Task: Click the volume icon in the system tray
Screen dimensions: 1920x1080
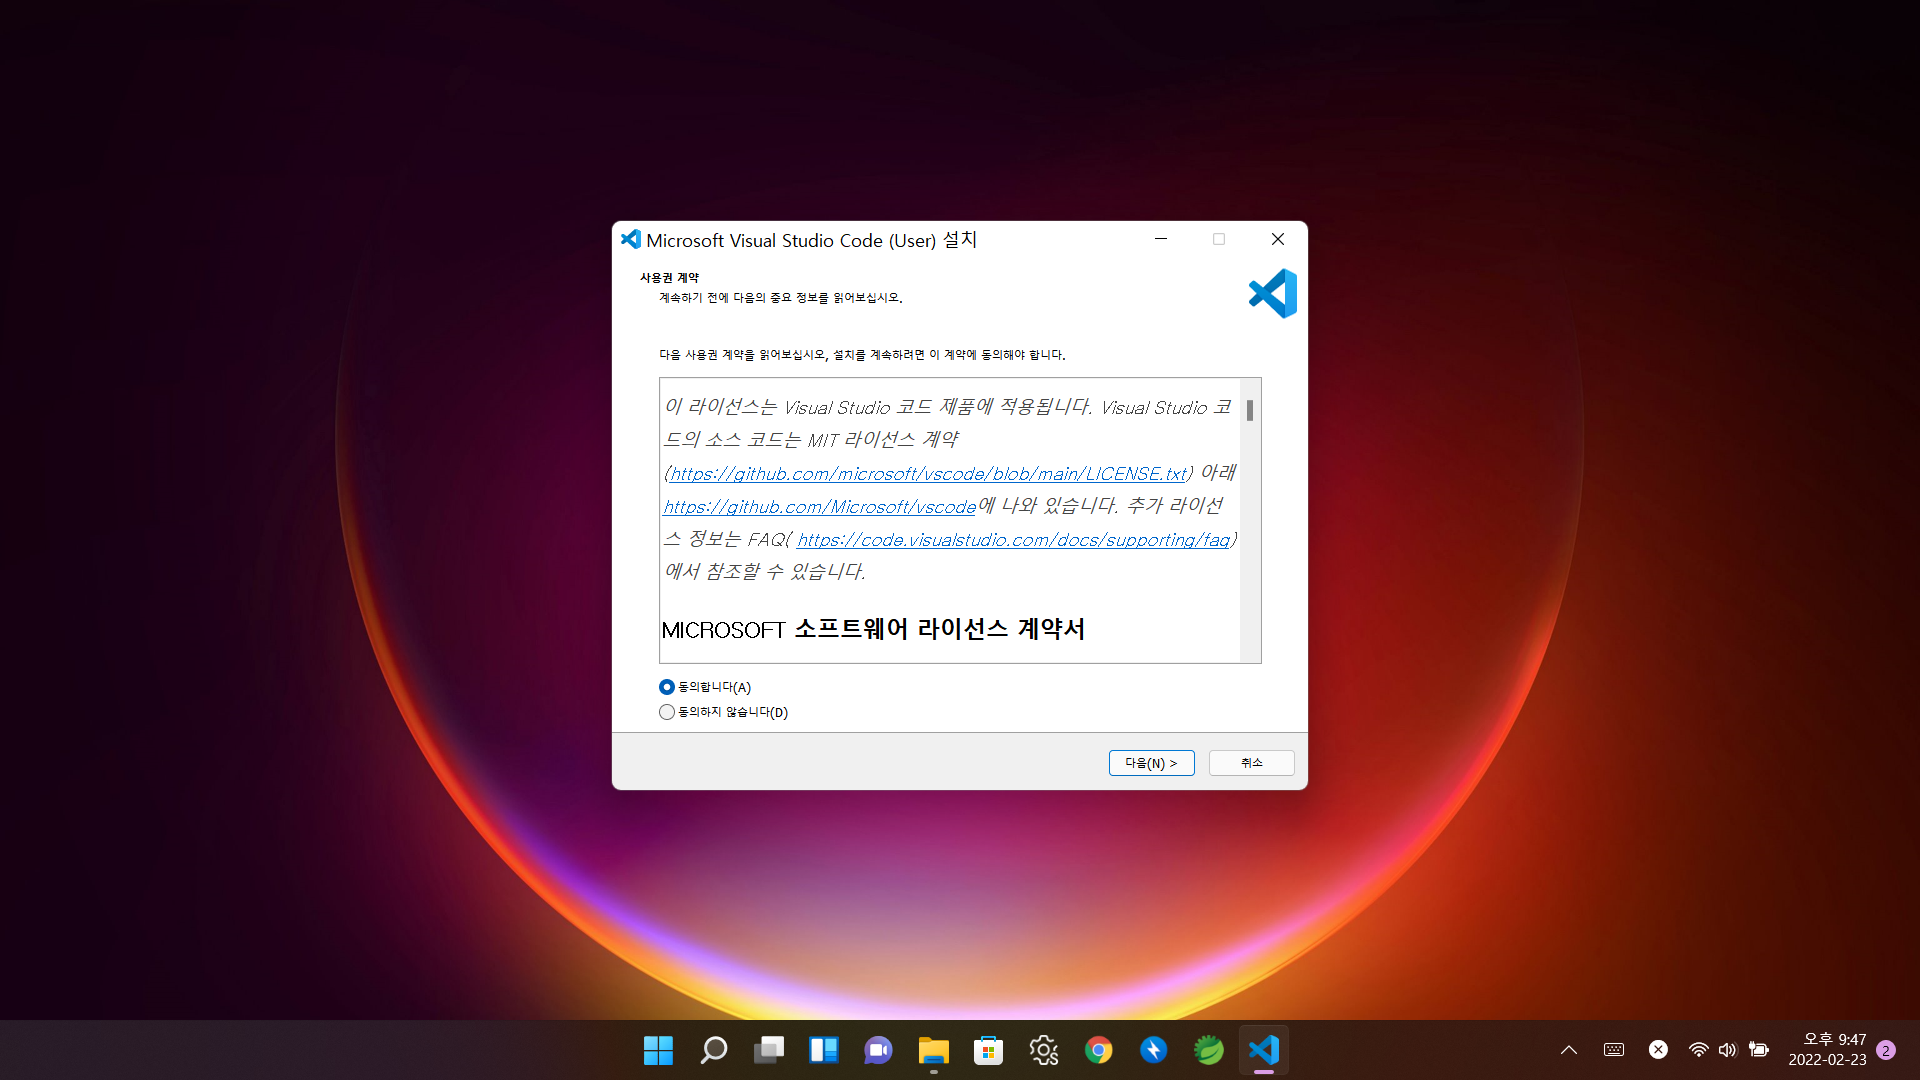Action: coord(1727,1050)
